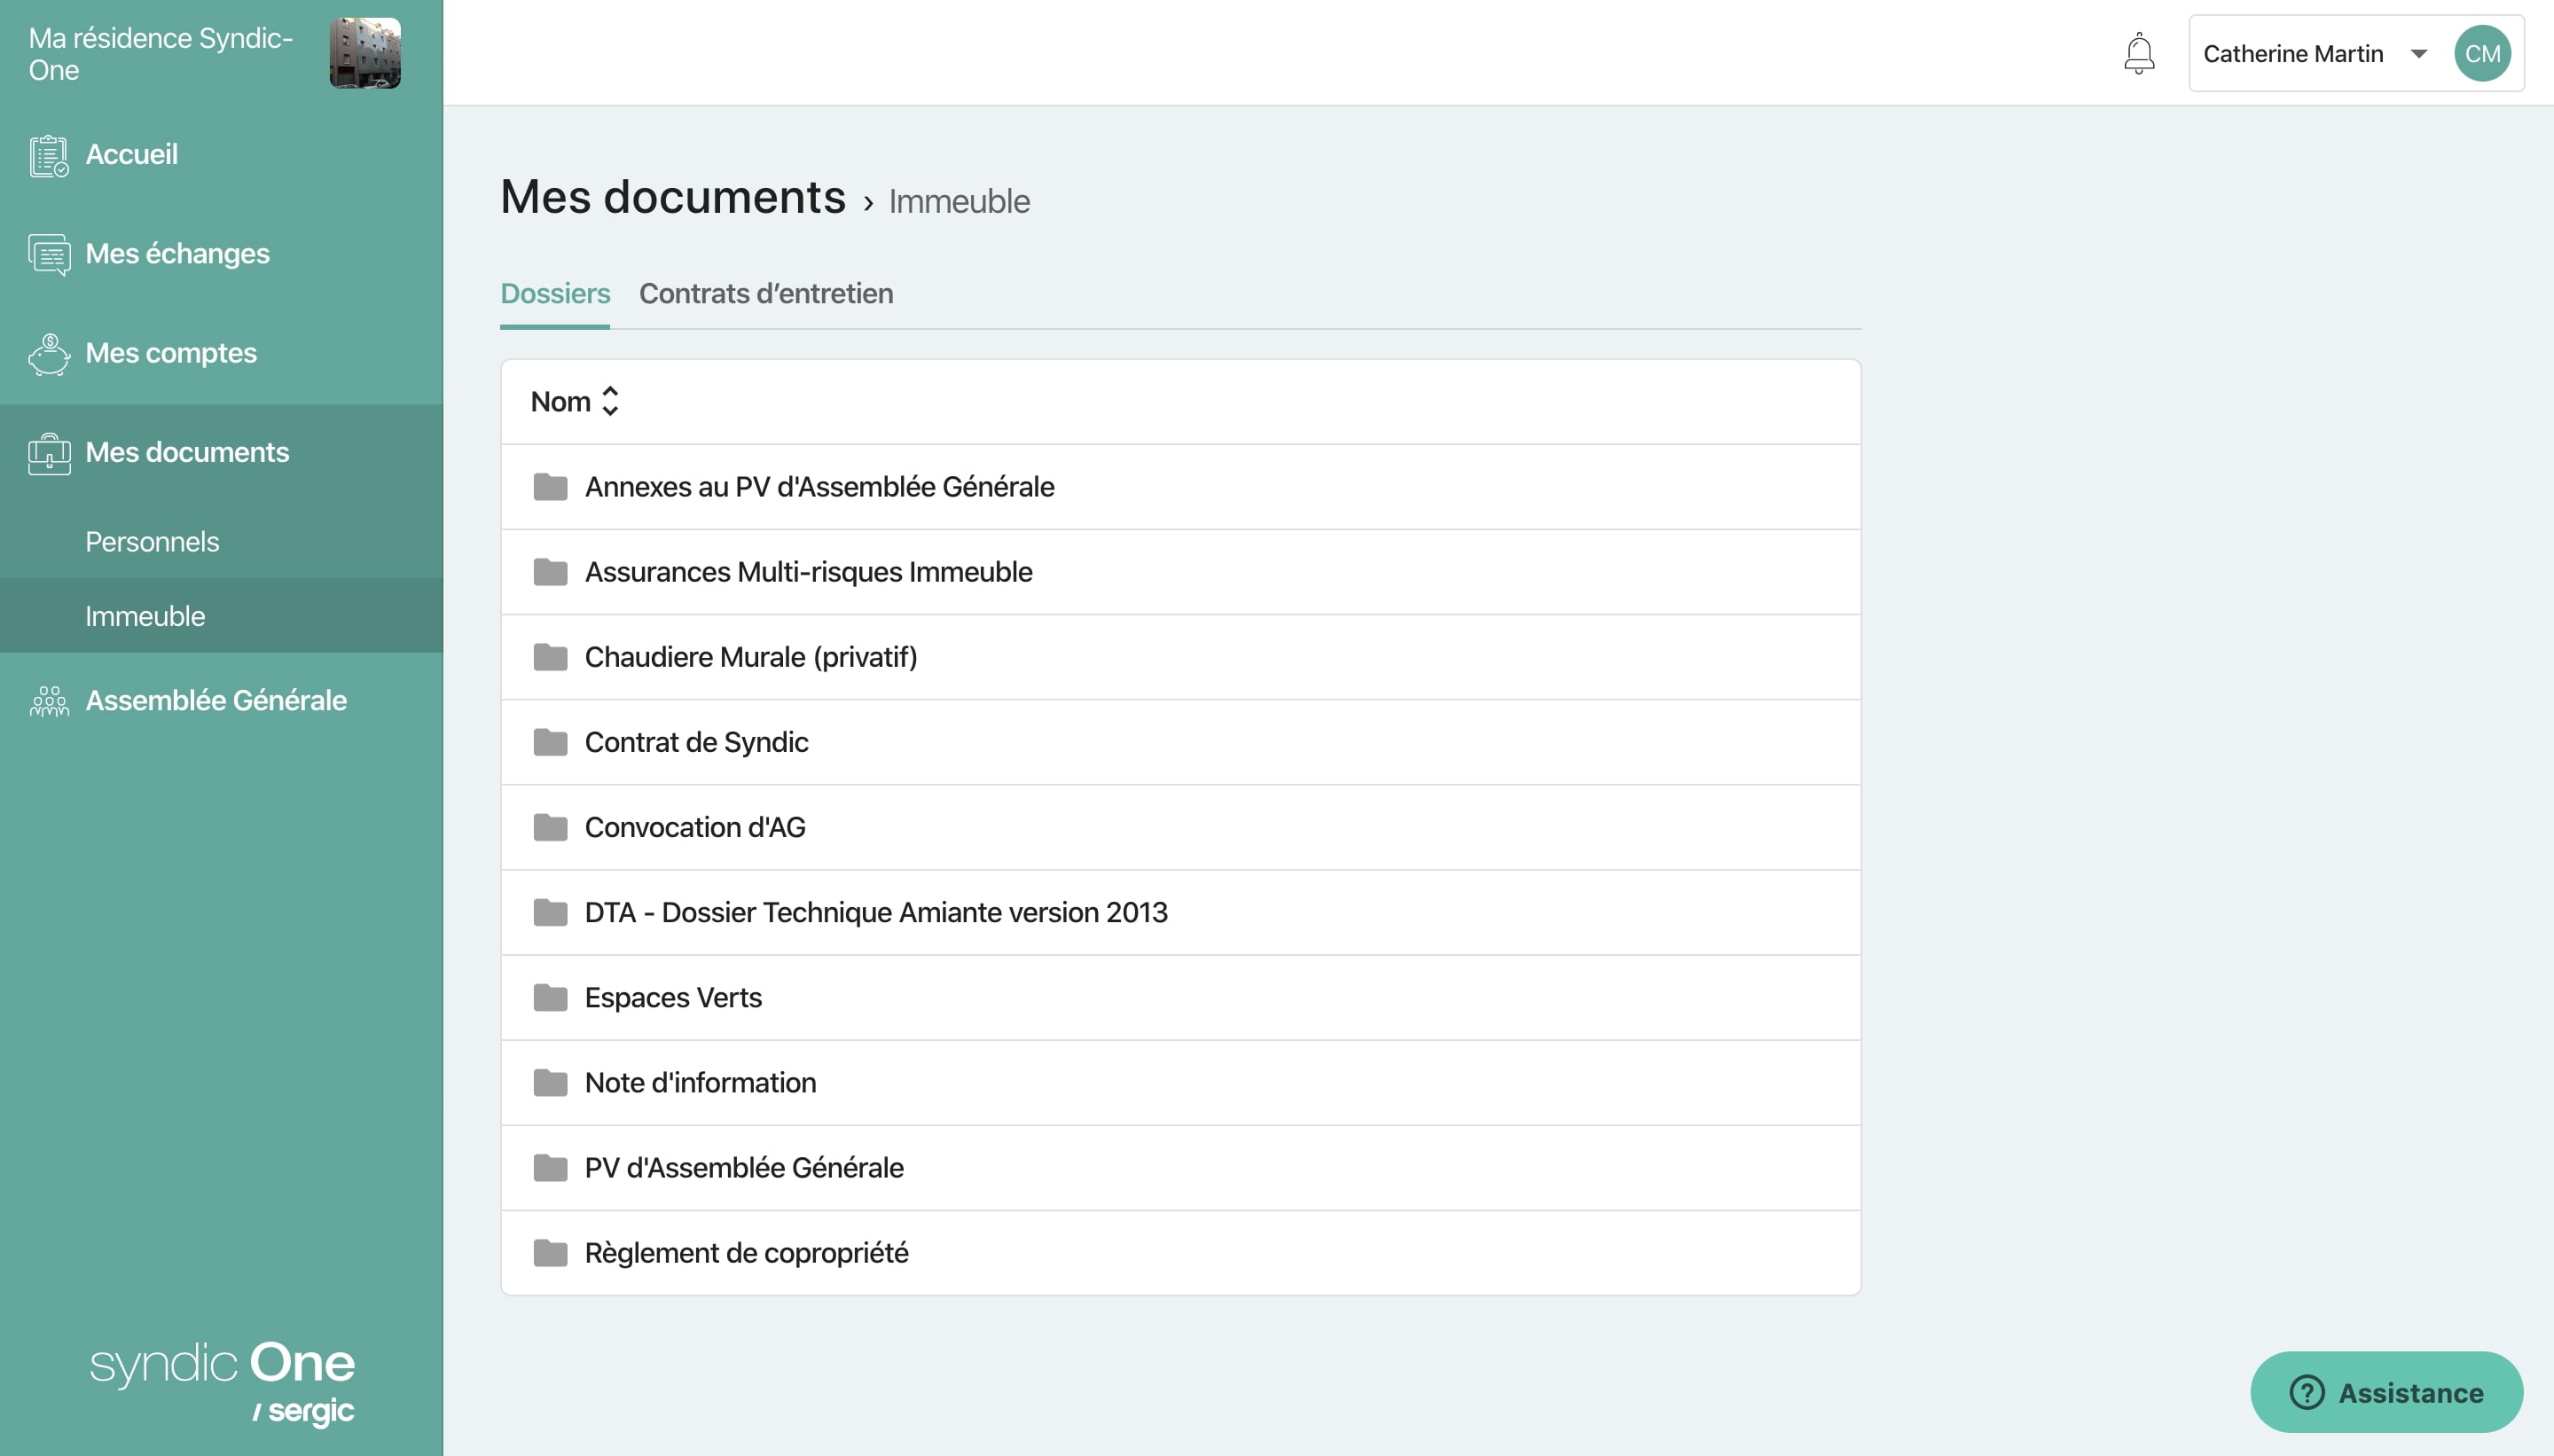Open Annexes au PV d'Assemblée Générale folder
Viewport: 2554px width, 1456px height.
tap(1180, 487)
